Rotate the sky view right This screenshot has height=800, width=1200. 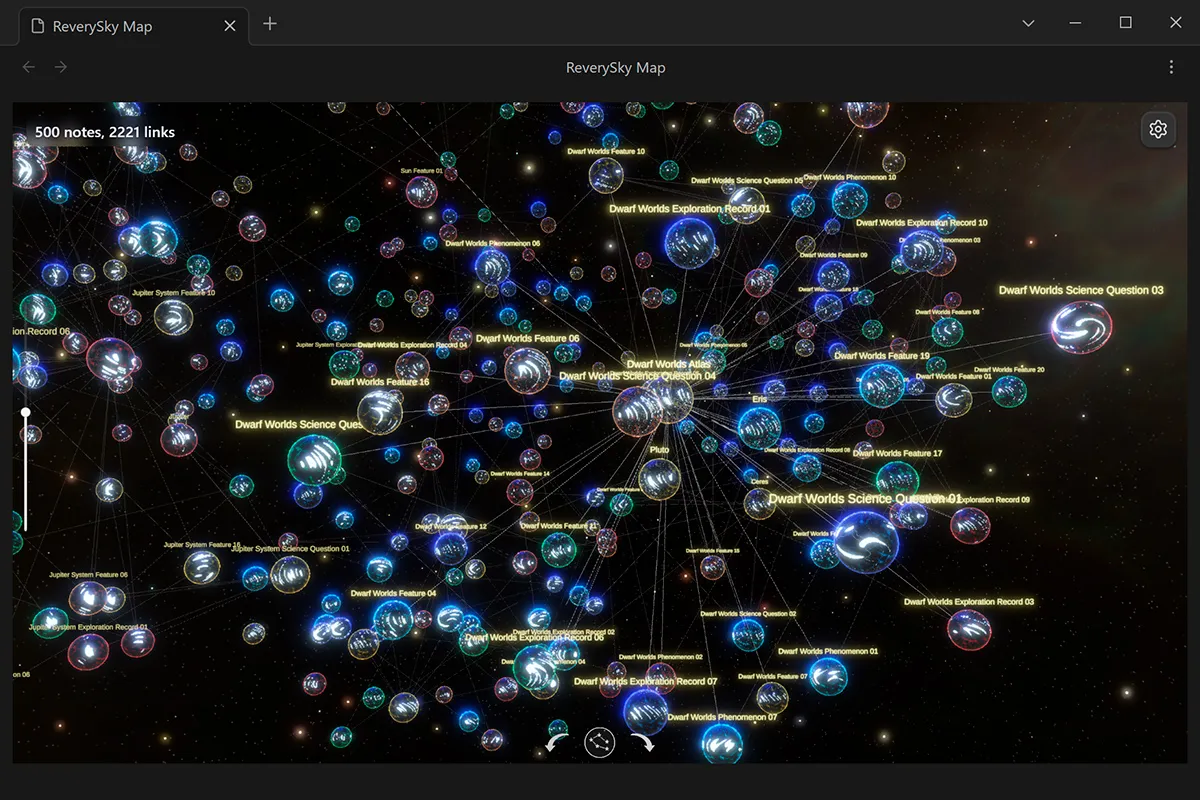642,743
